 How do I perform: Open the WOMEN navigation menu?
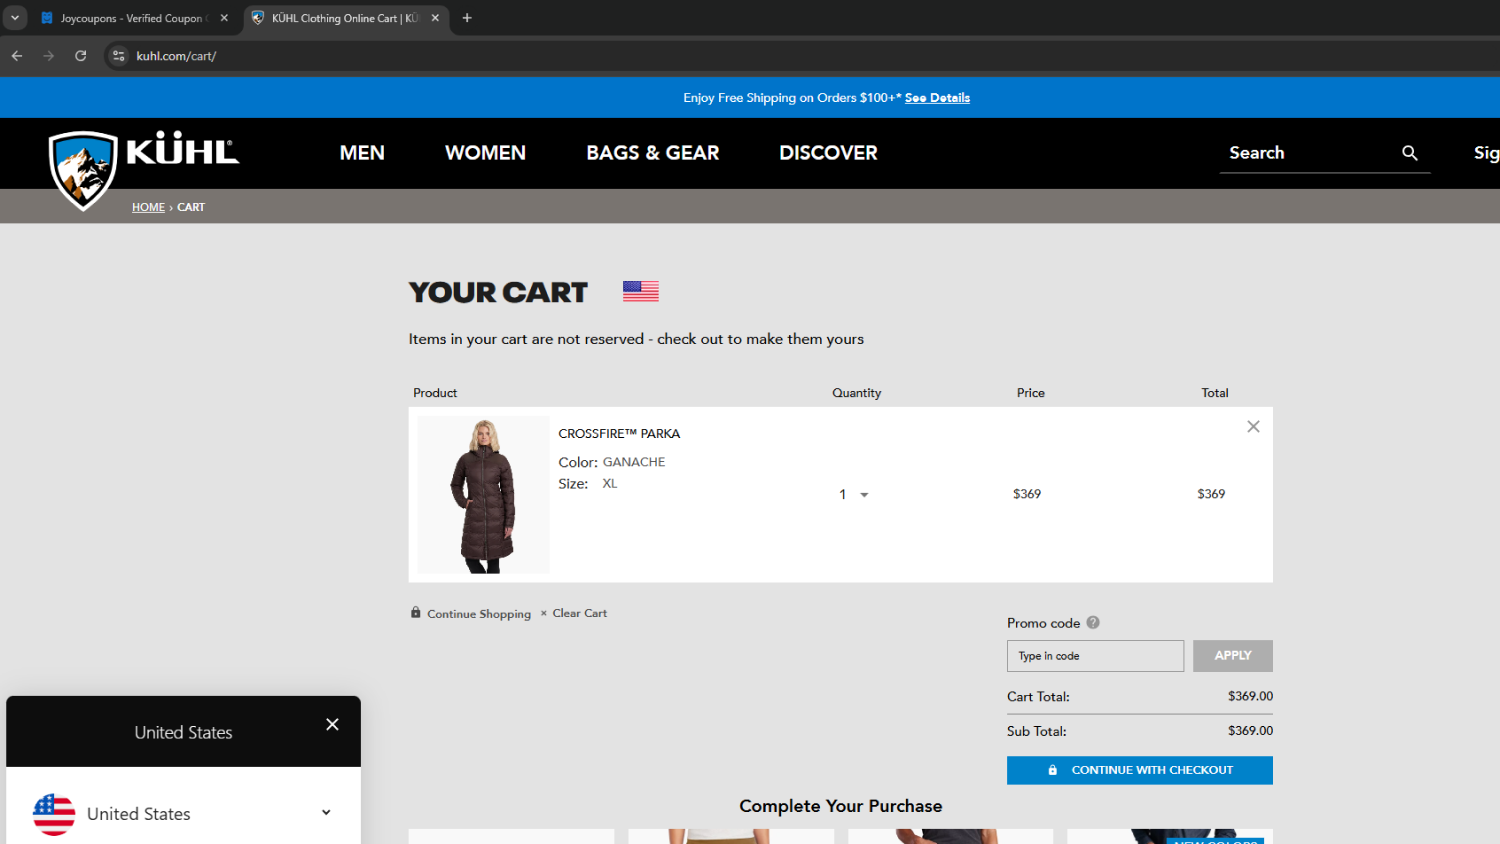tap(485, 153)
